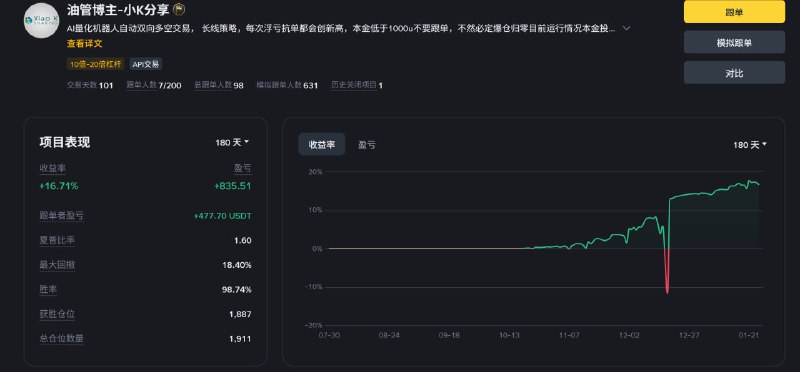Viewport: 800px width, 372px height.
Task: Click the +835.51 profit value
Action: click(x=233, y=186)
